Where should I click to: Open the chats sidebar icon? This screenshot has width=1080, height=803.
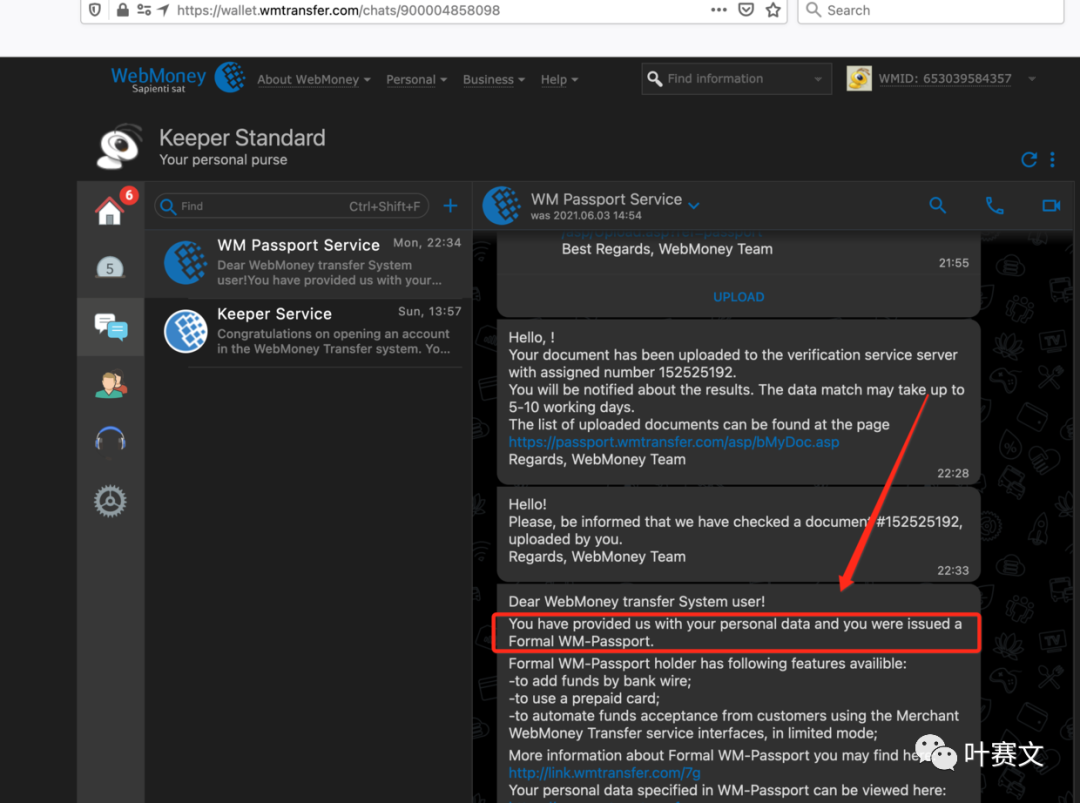click(110, 326)
